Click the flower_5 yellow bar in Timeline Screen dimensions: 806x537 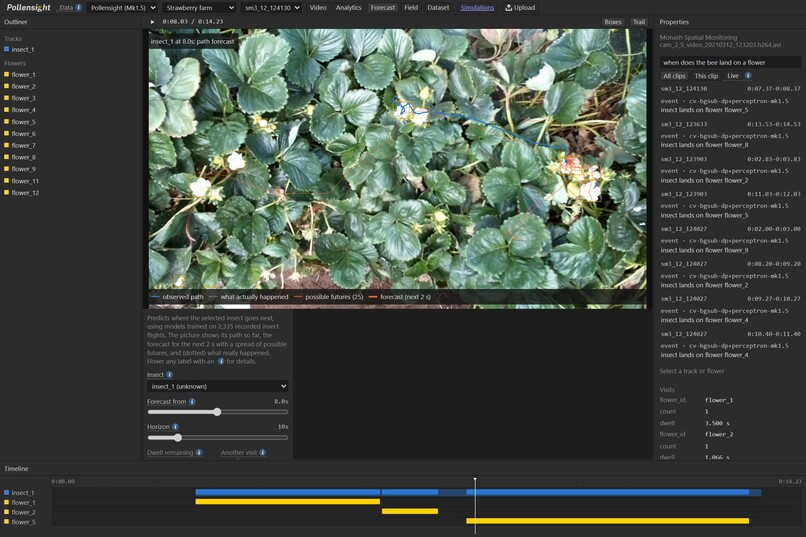tap(608, 521)
